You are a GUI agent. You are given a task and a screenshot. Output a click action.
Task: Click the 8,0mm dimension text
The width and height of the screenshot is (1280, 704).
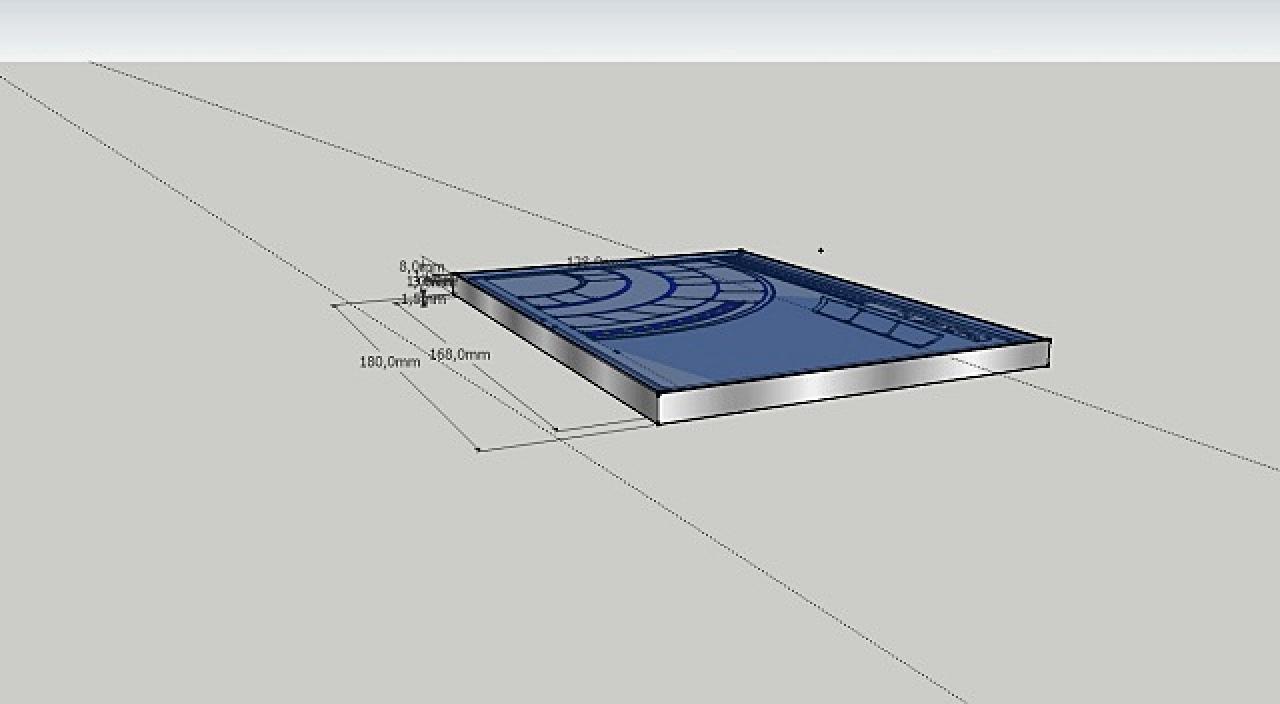[x=421, y=266]
